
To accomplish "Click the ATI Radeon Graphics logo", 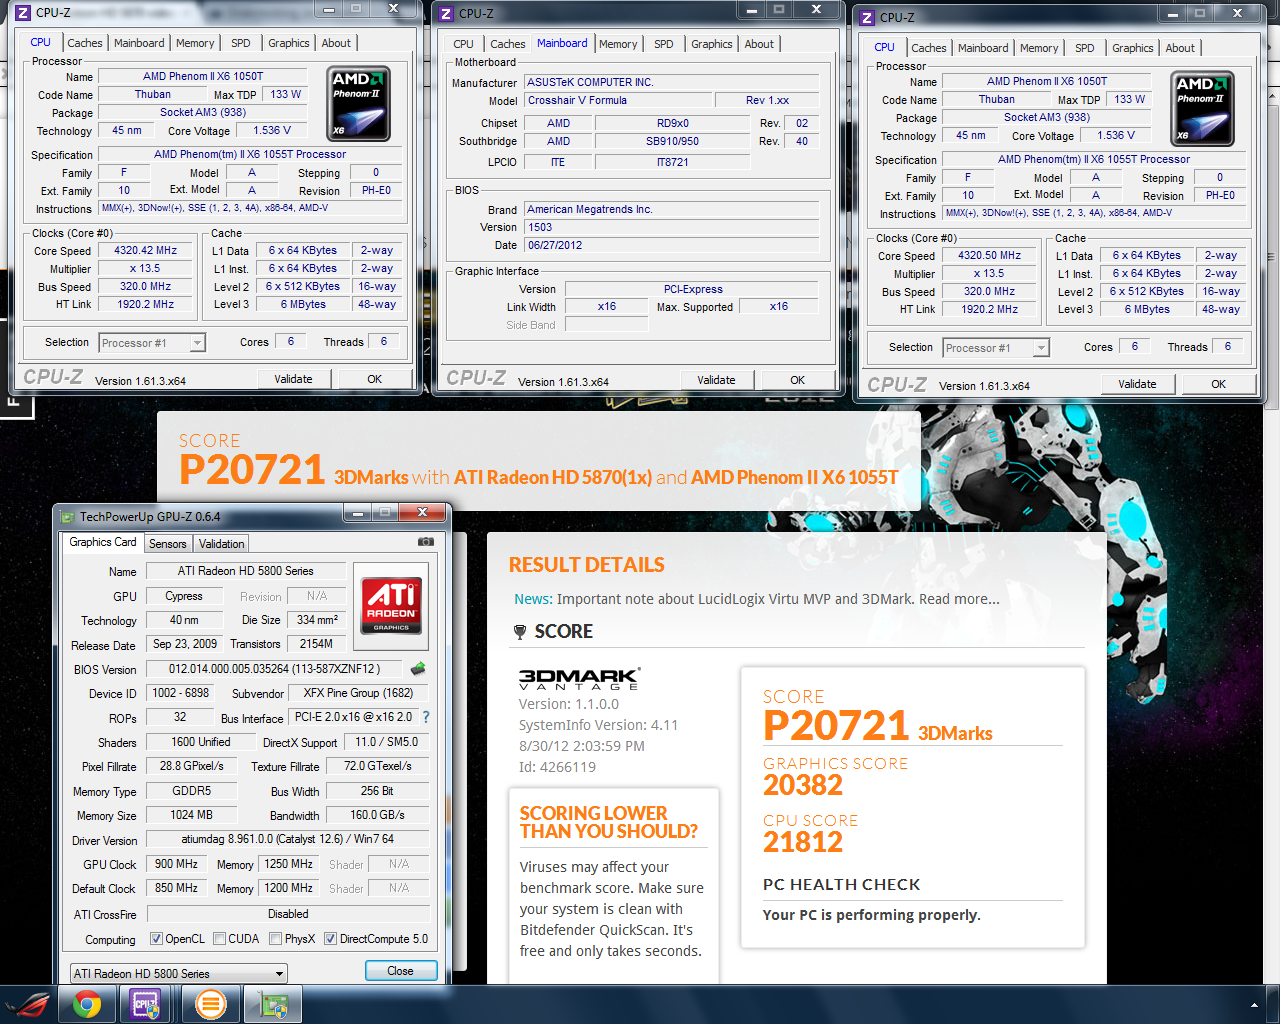I will pos(391,605).
